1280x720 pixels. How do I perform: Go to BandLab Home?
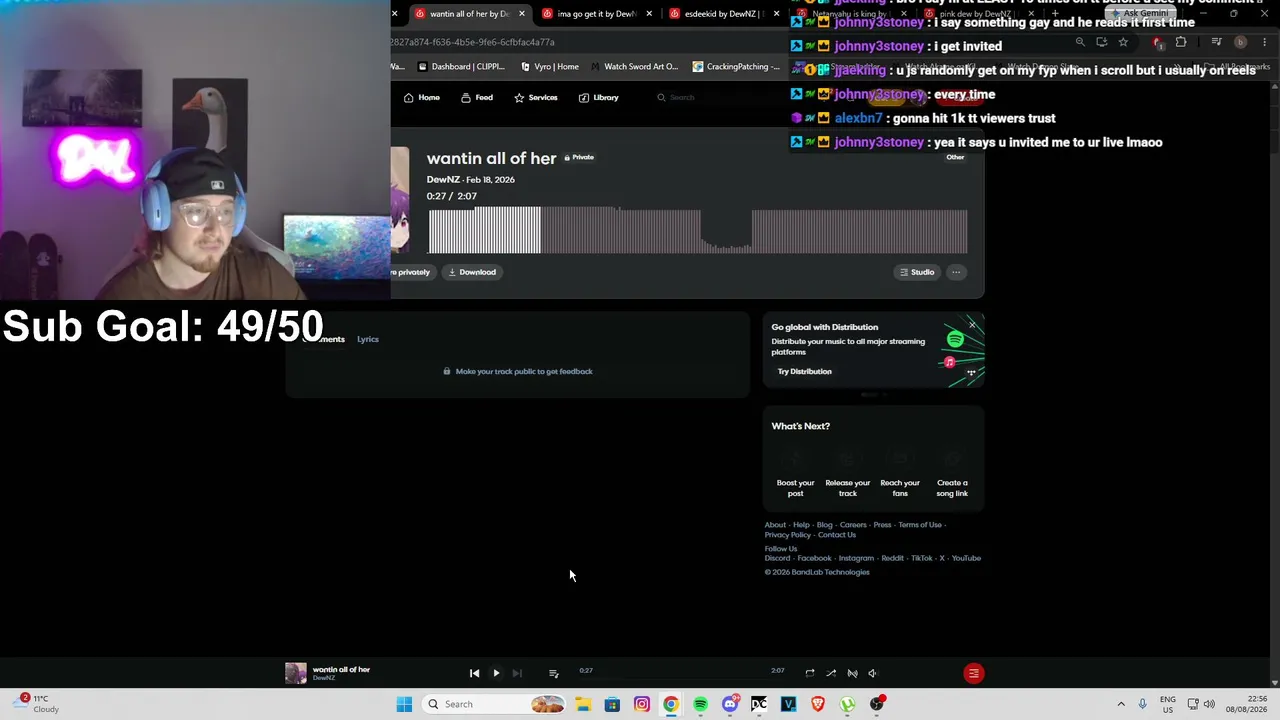[422, 97]
